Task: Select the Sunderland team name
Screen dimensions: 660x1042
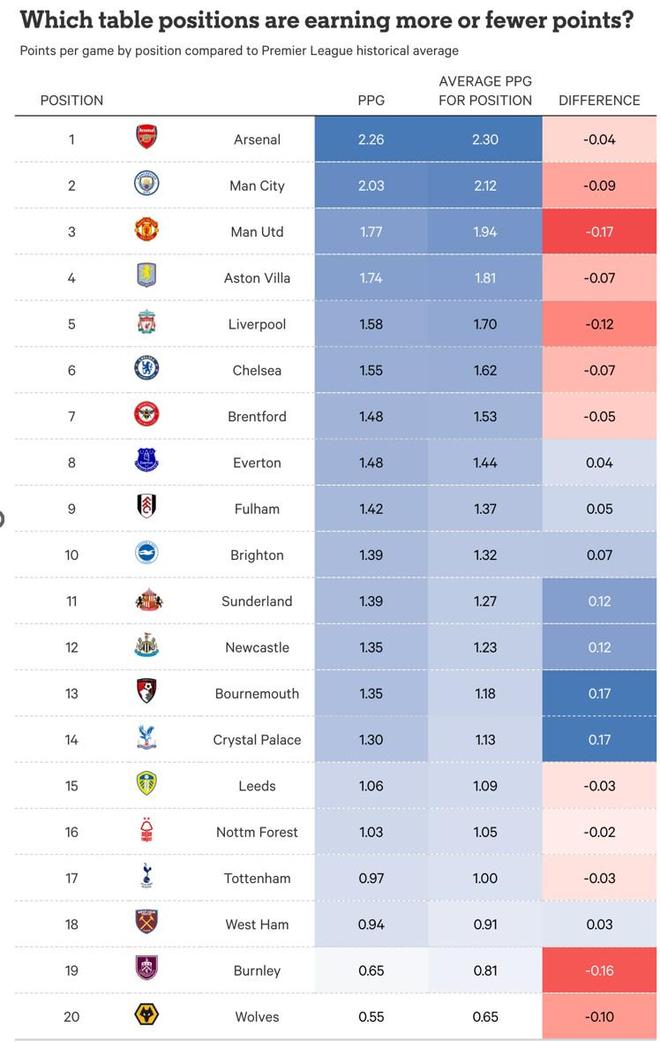Action: click(x=257, y=601)
